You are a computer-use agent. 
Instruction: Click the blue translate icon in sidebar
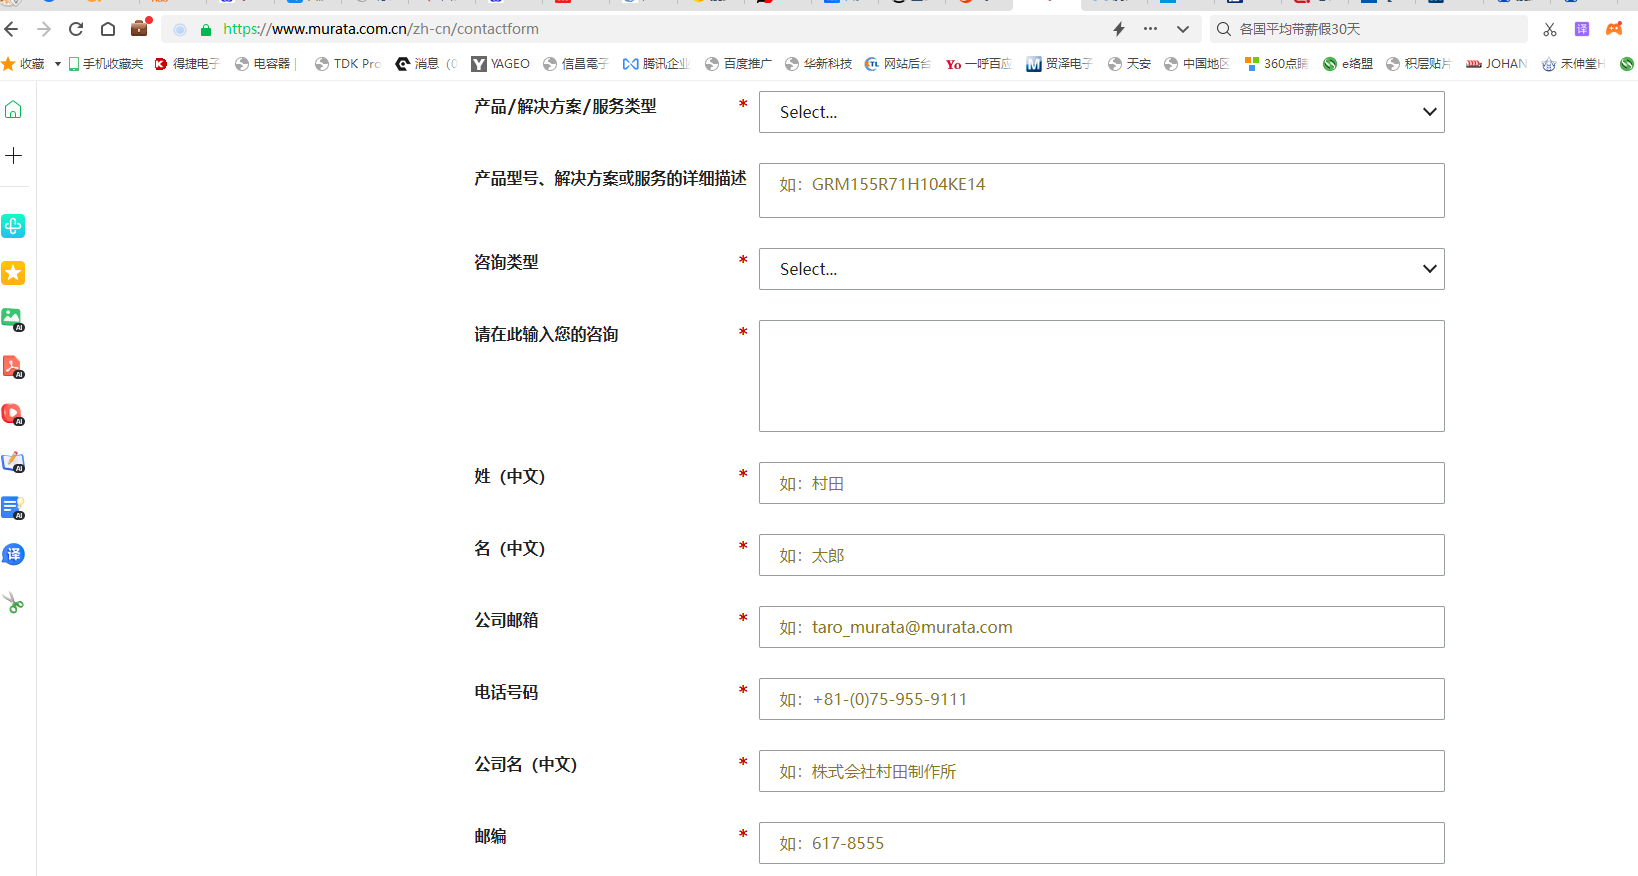(13, 555)
